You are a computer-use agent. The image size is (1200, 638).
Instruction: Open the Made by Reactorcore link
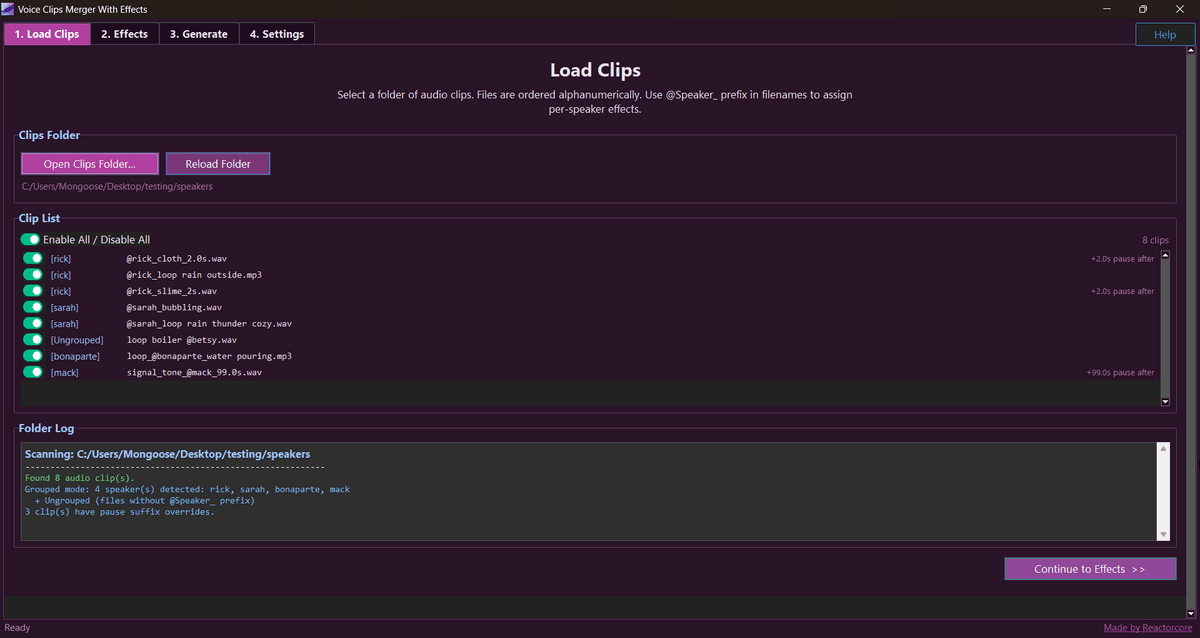(1148, 628)
